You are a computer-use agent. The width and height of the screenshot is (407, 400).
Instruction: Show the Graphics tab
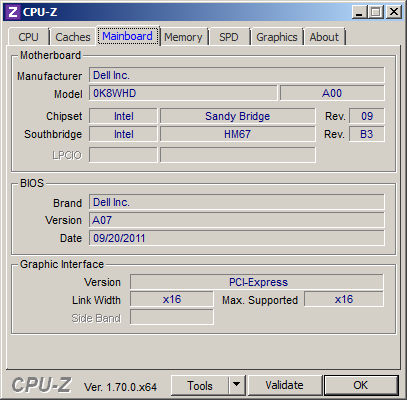[x=277, y=37]
